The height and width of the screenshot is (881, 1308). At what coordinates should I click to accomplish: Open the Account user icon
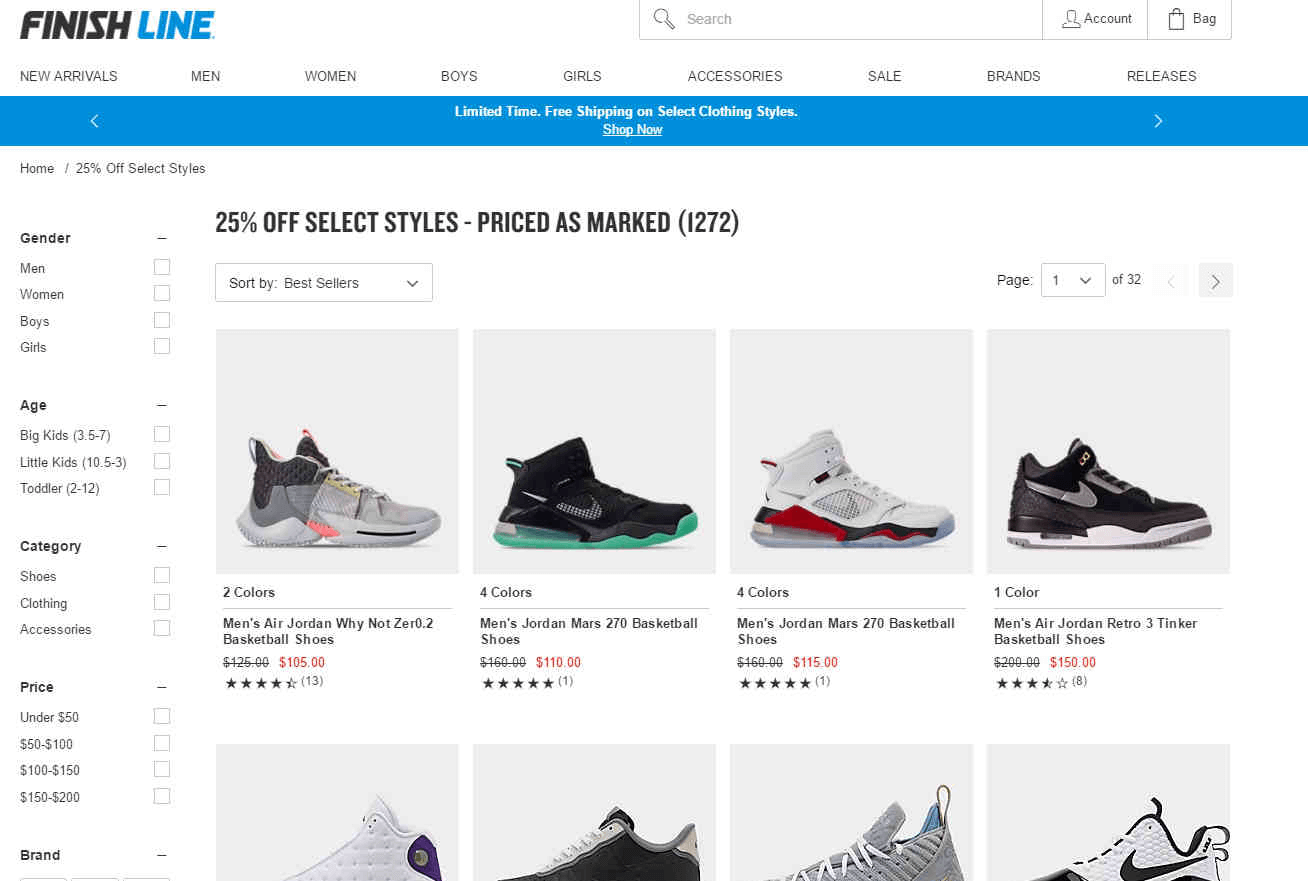(x=1071, y=19)
